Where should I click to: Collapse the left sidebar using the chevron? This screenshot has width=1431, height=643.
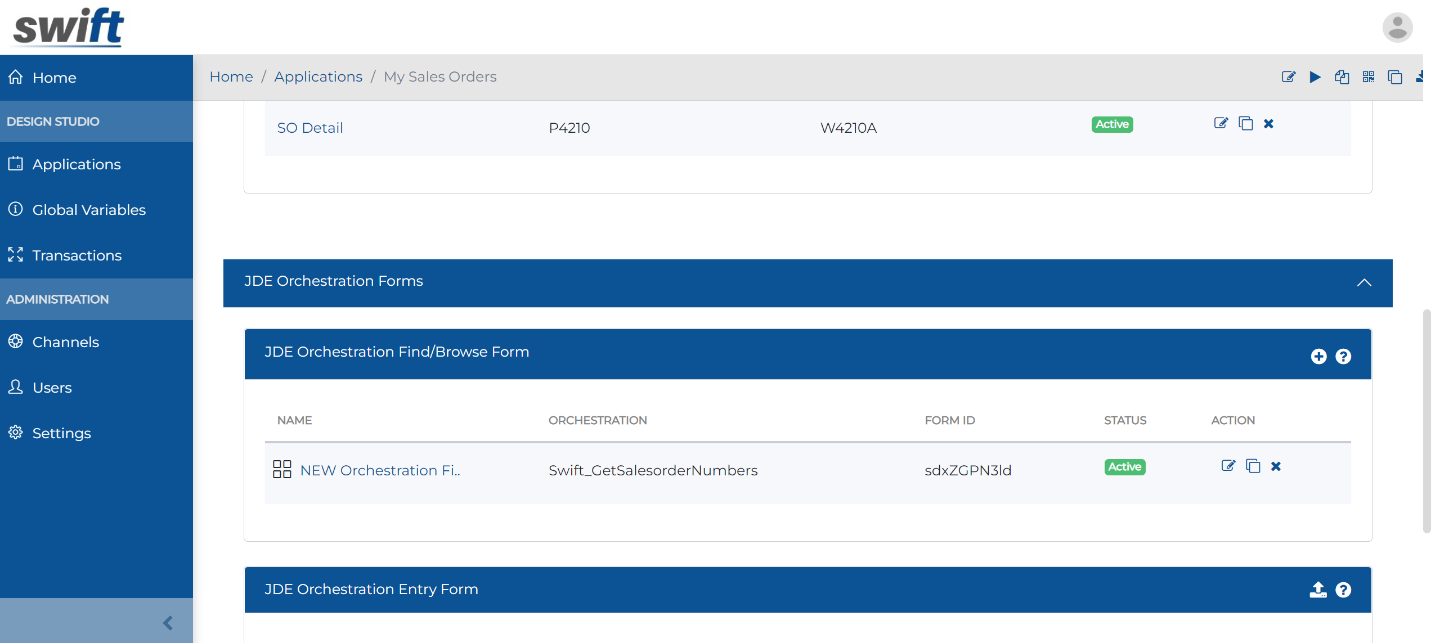tap(167, 622)
